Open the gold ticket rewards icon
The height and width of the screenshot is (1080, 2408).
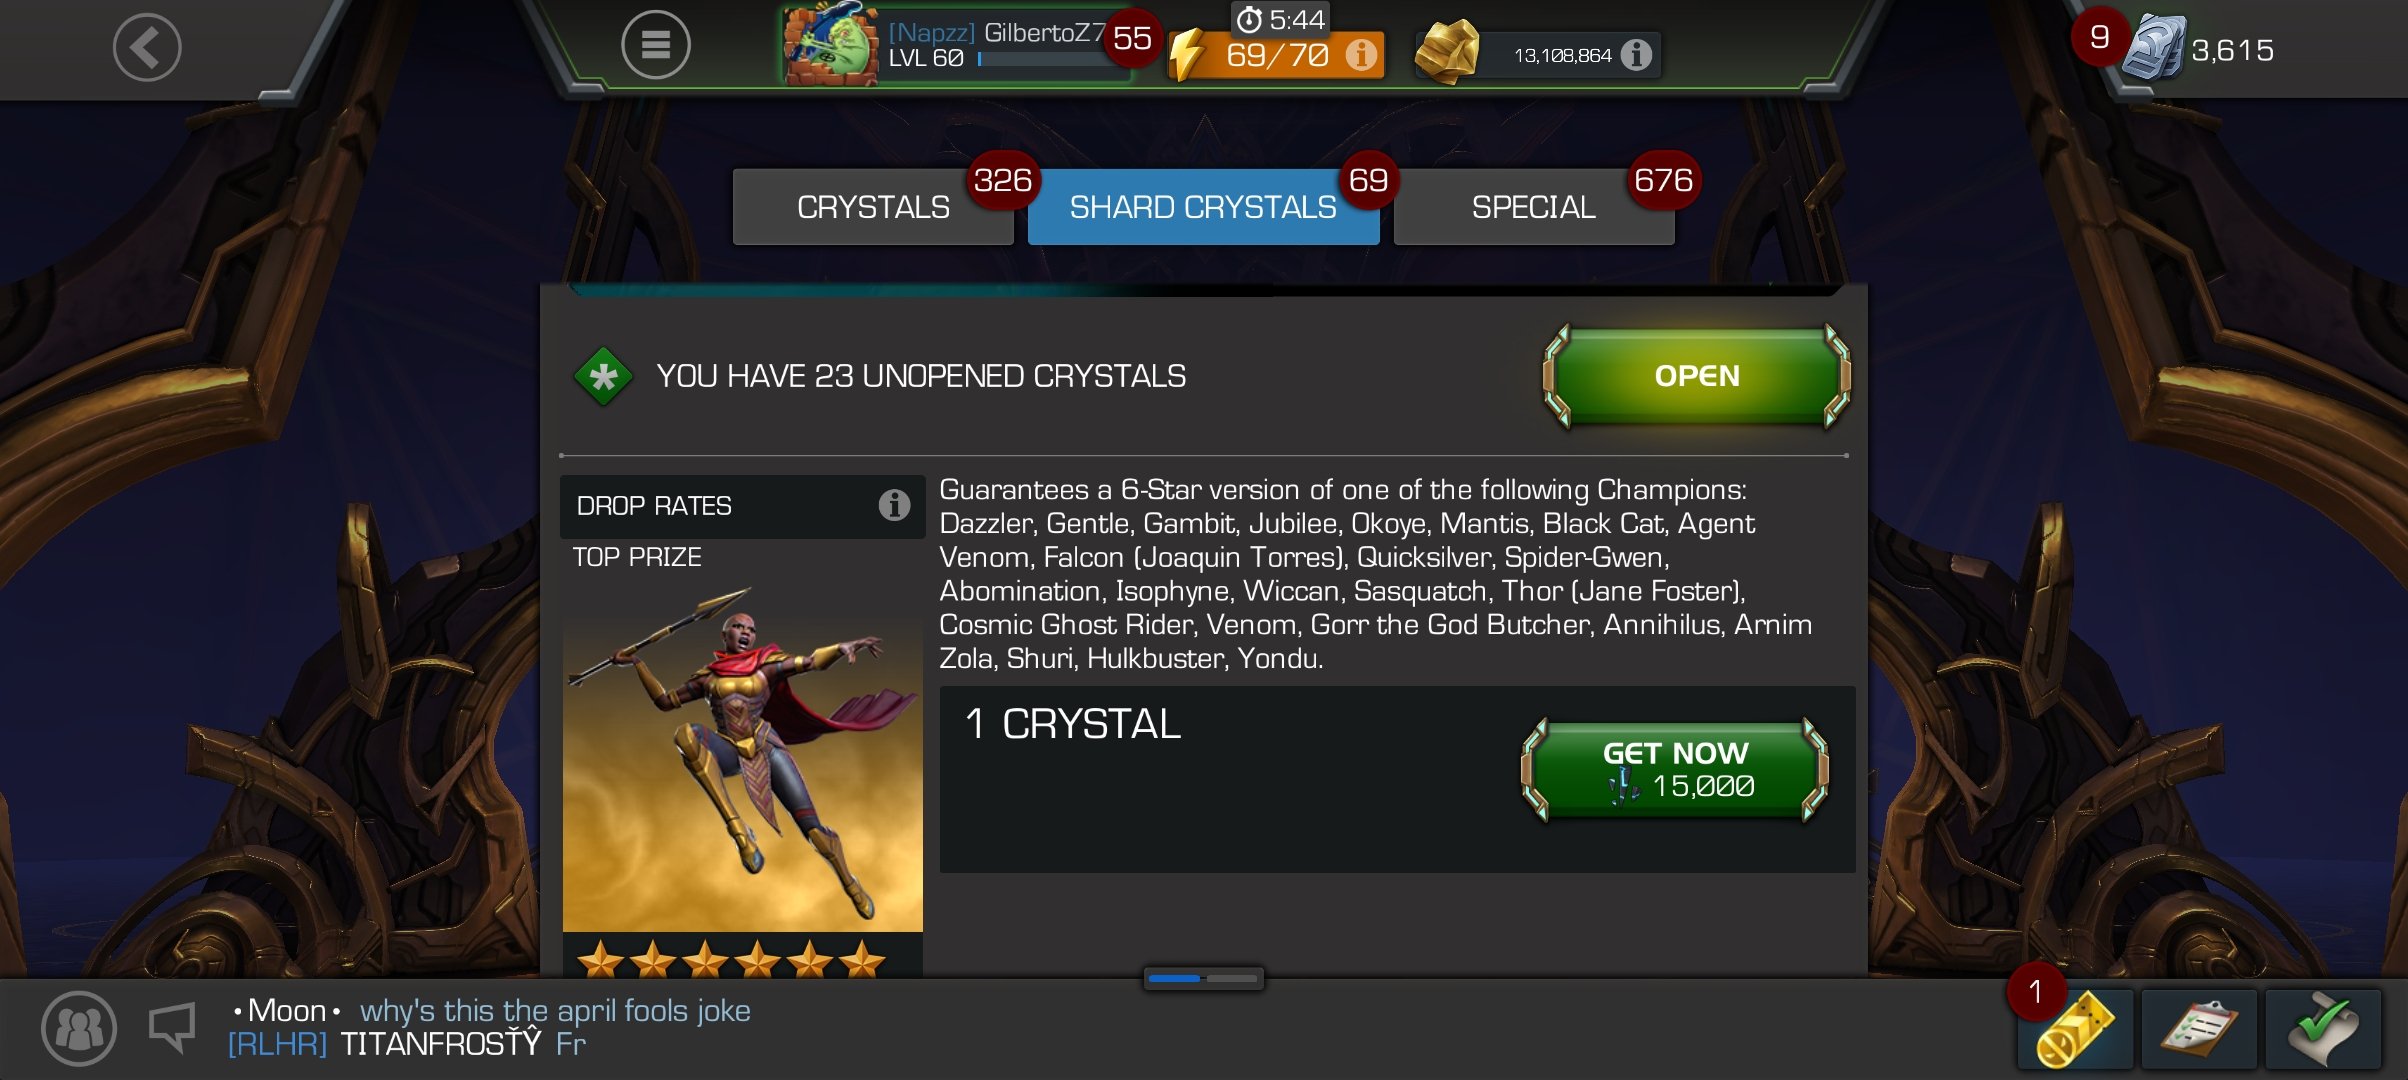(x=2075, y=1029)
